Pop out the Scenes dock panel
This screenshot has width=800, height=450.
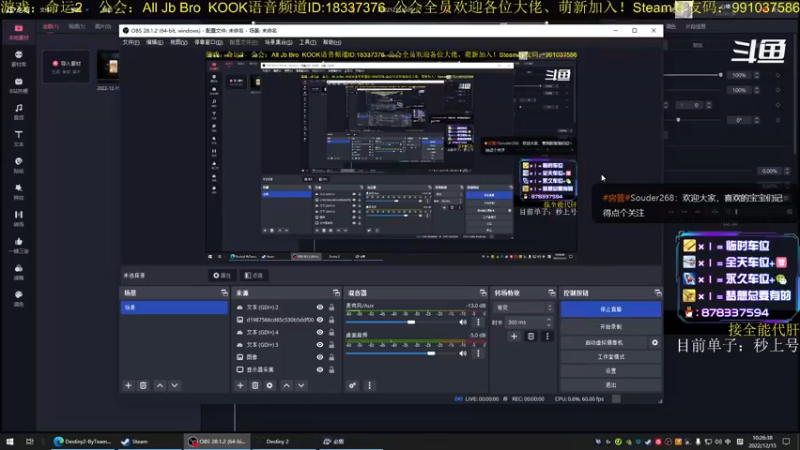pyautogui.click(x=224, y=293)
